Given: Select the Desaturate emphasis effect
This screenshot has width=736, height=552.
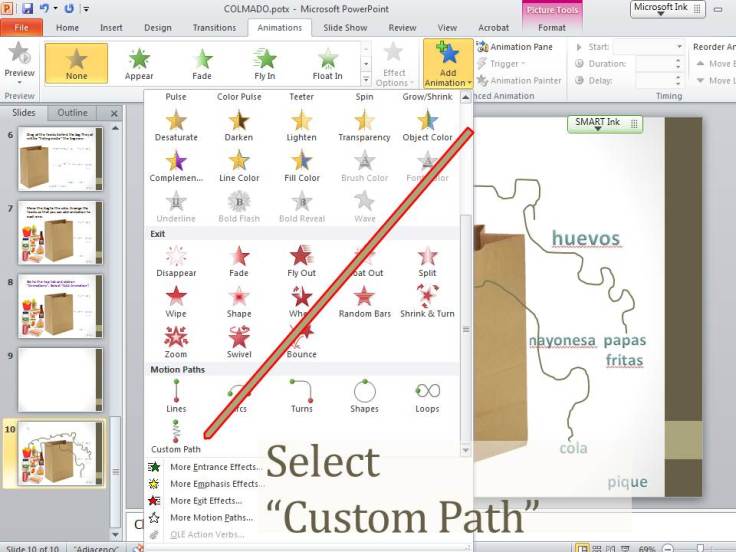Looking at the screenshot, I should click(x=176, y=126).
